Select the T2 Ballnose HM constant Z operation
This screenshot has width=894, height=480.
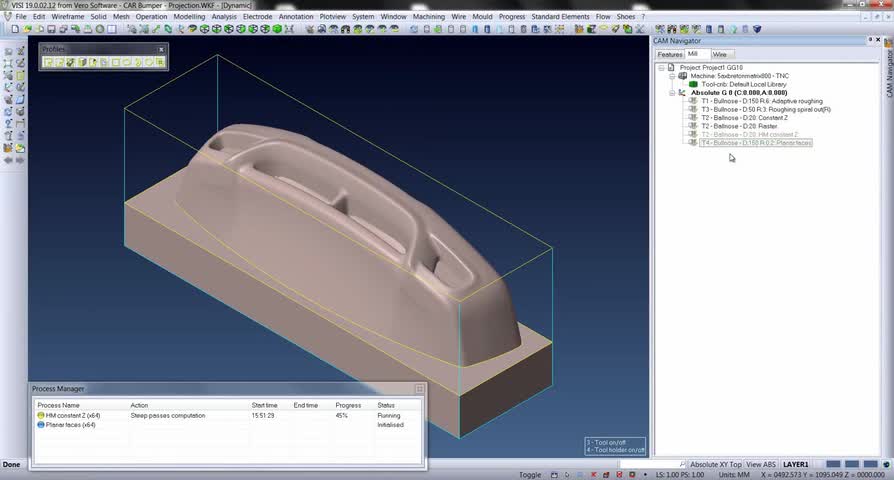tap(750, 135)
